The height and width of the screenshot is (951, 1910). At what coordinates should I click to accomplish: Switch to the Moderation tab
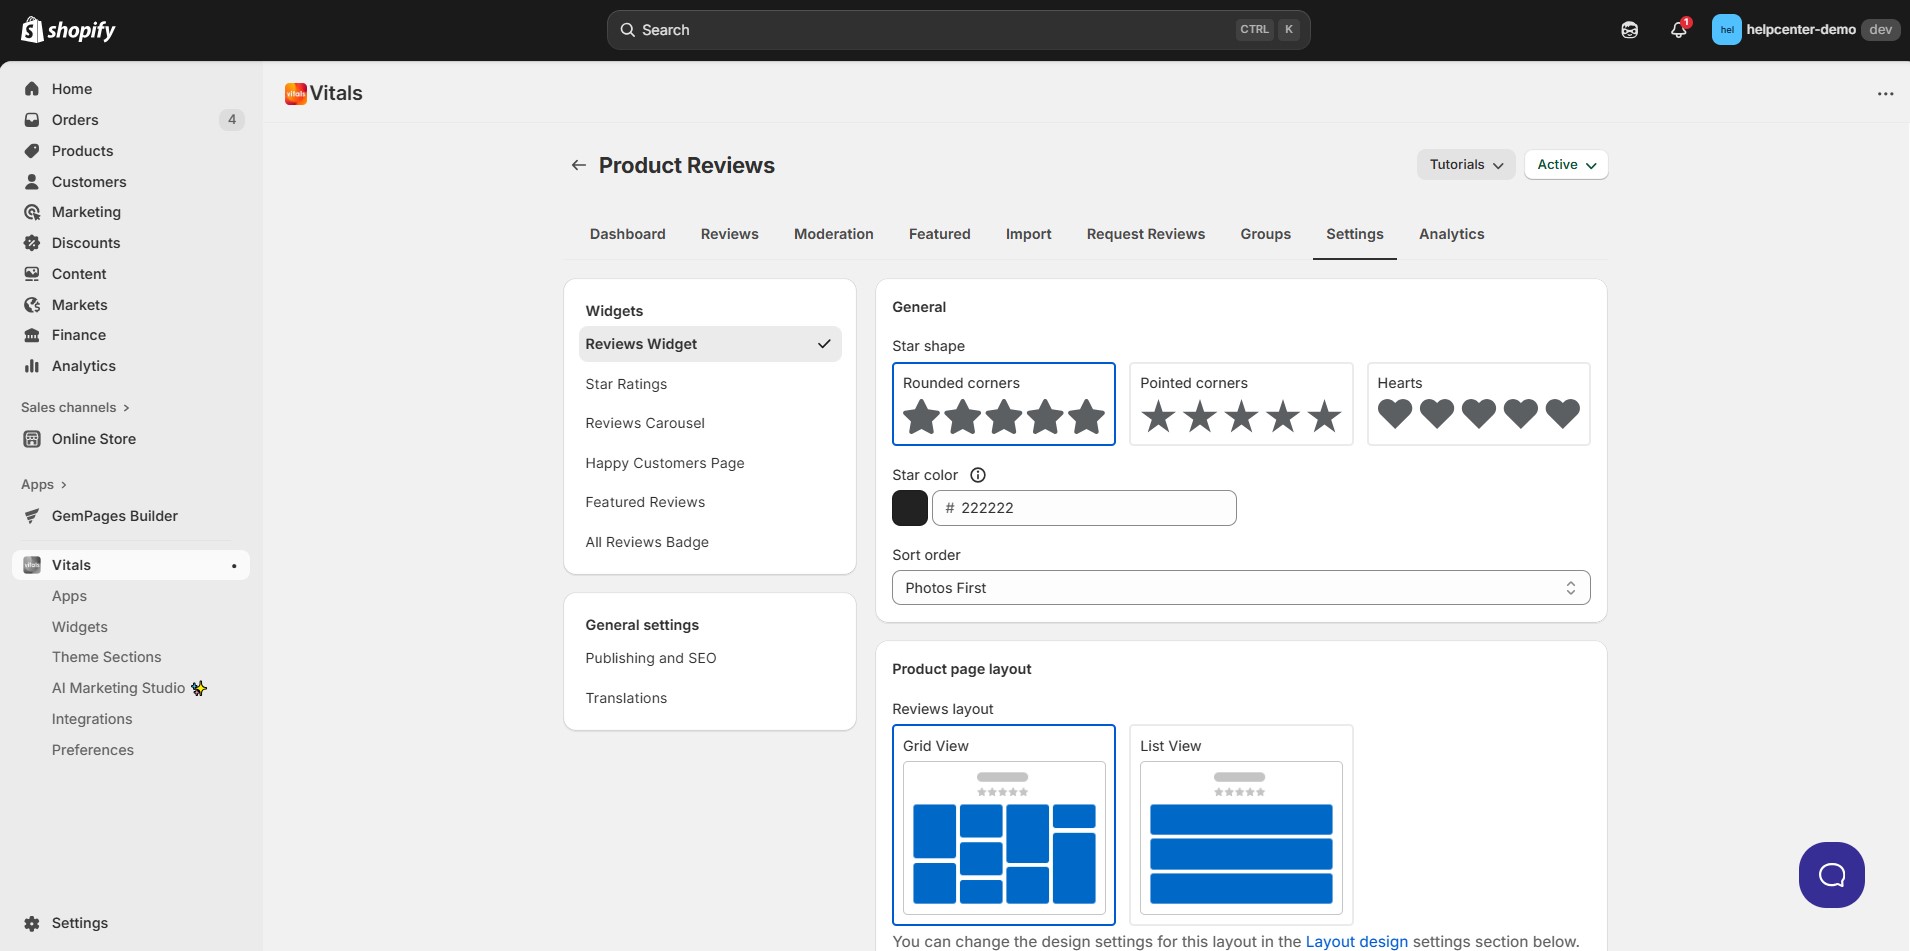833,234
